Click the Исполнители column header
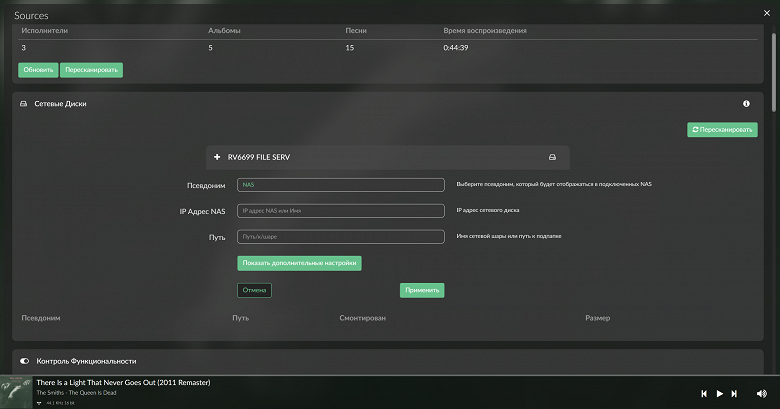The width and height of the screenshot is (780, 409). (x=44, y=30)
